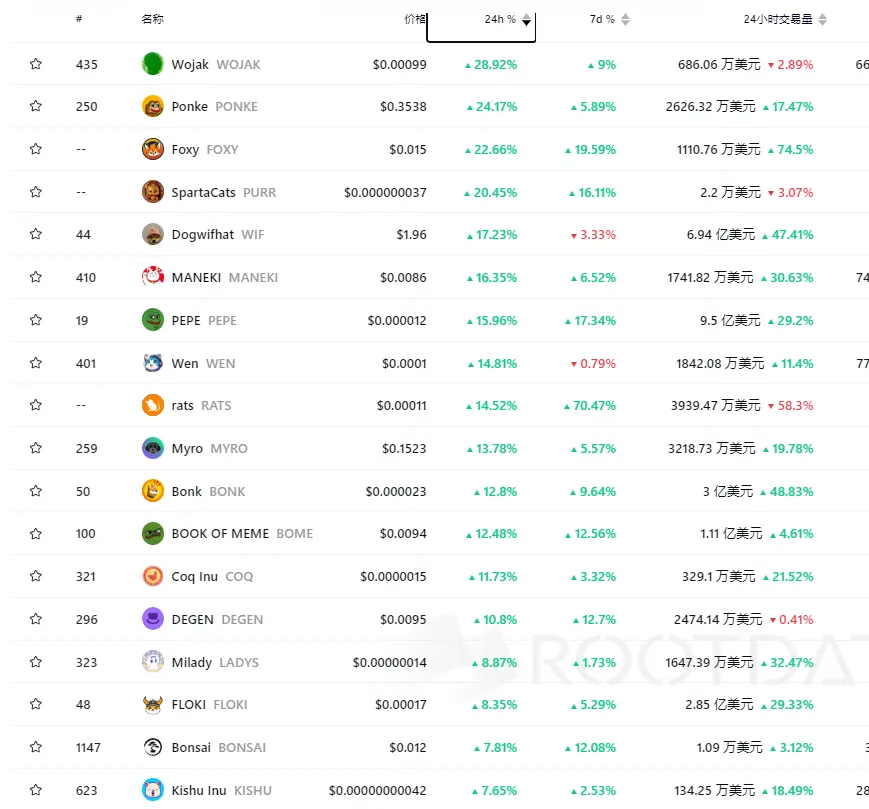Click the 价格 column header
The height and width of the screenshot is (809, 869).
414,19
